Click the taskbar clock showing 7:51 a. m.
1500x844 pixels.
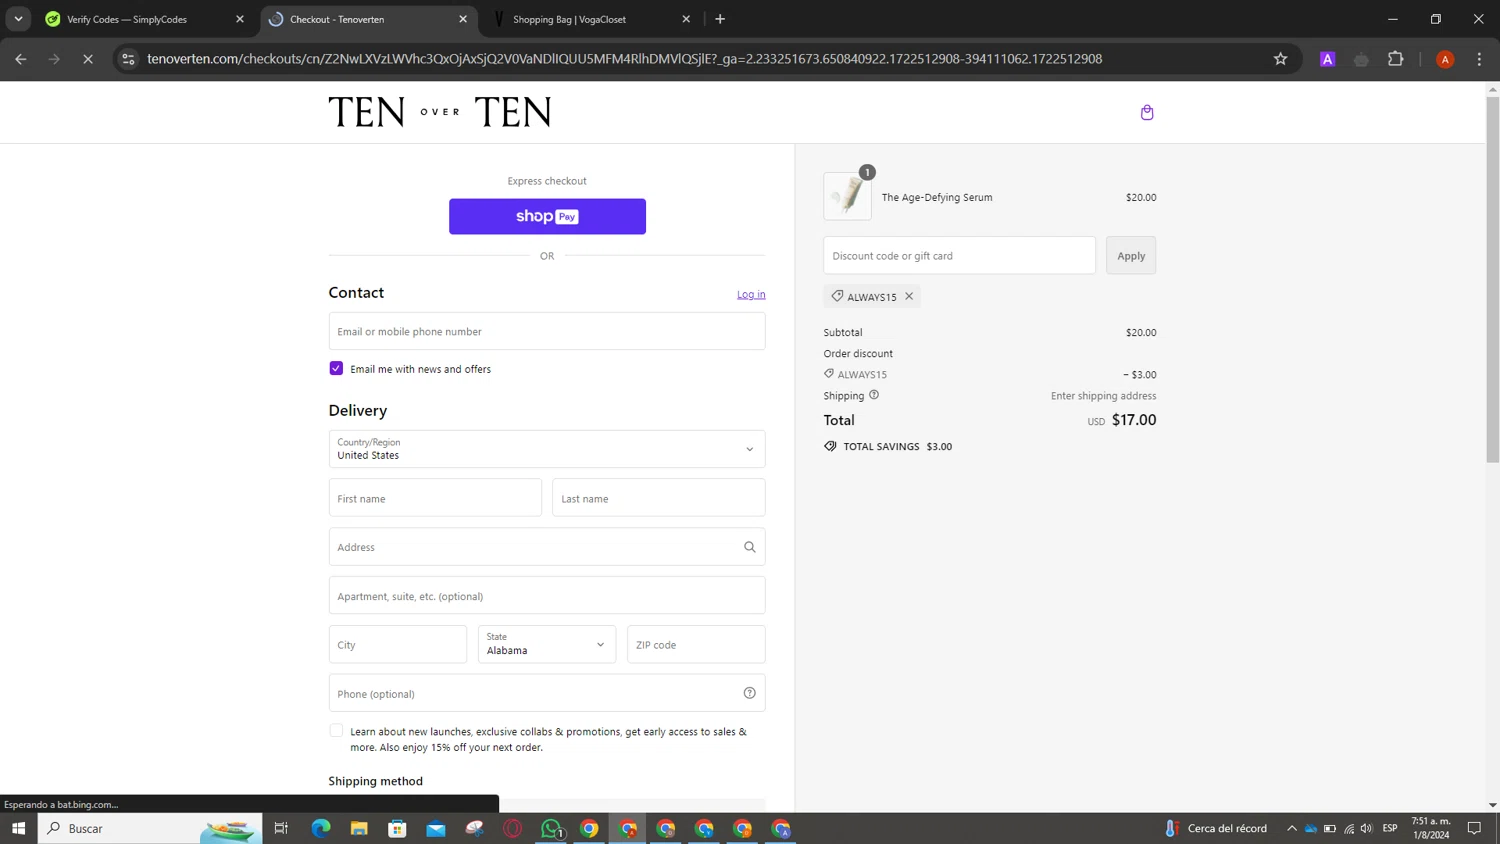point(1431,828)
